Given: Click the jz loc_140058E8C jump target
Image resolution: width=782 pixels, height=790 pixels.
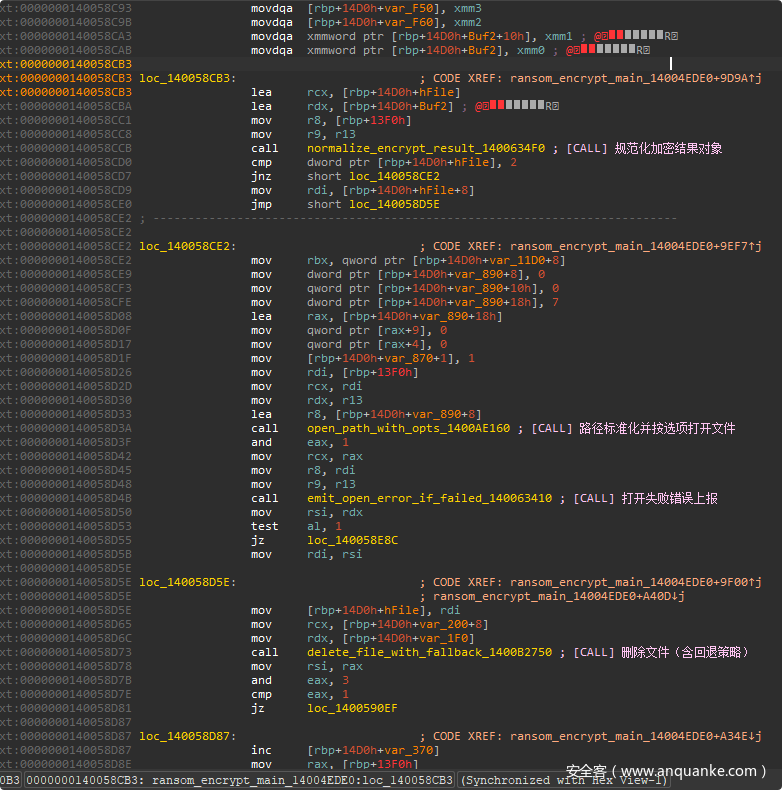Looking at the screenshot, I should [x=352, y=540].
